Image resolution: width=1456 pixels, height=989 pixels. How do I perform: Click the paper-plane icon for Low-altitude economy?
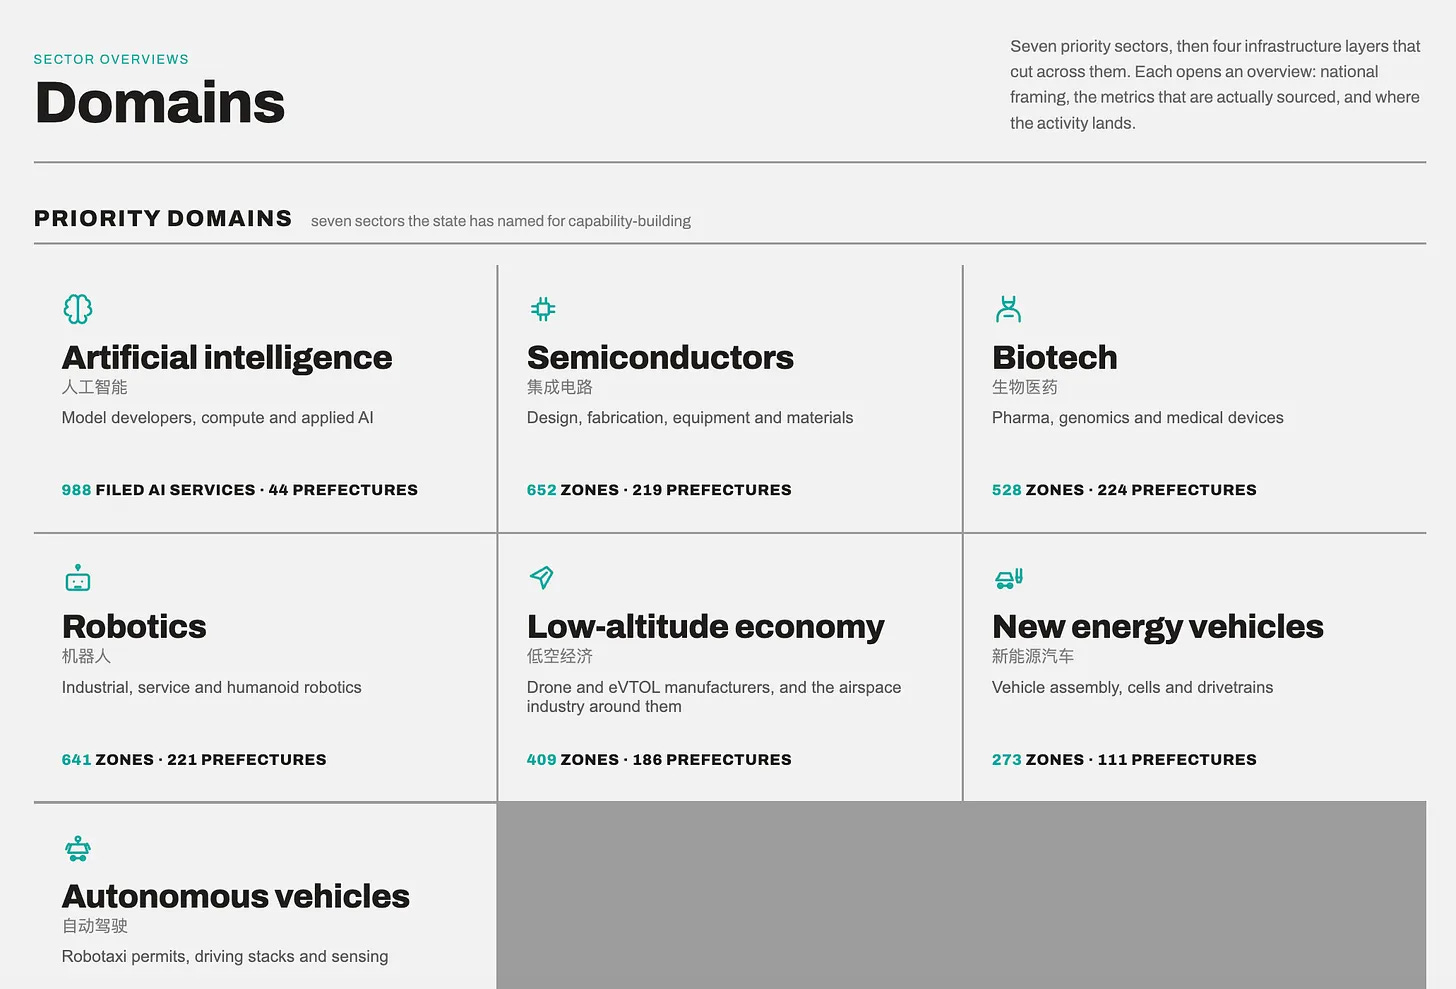coord(542,577)
